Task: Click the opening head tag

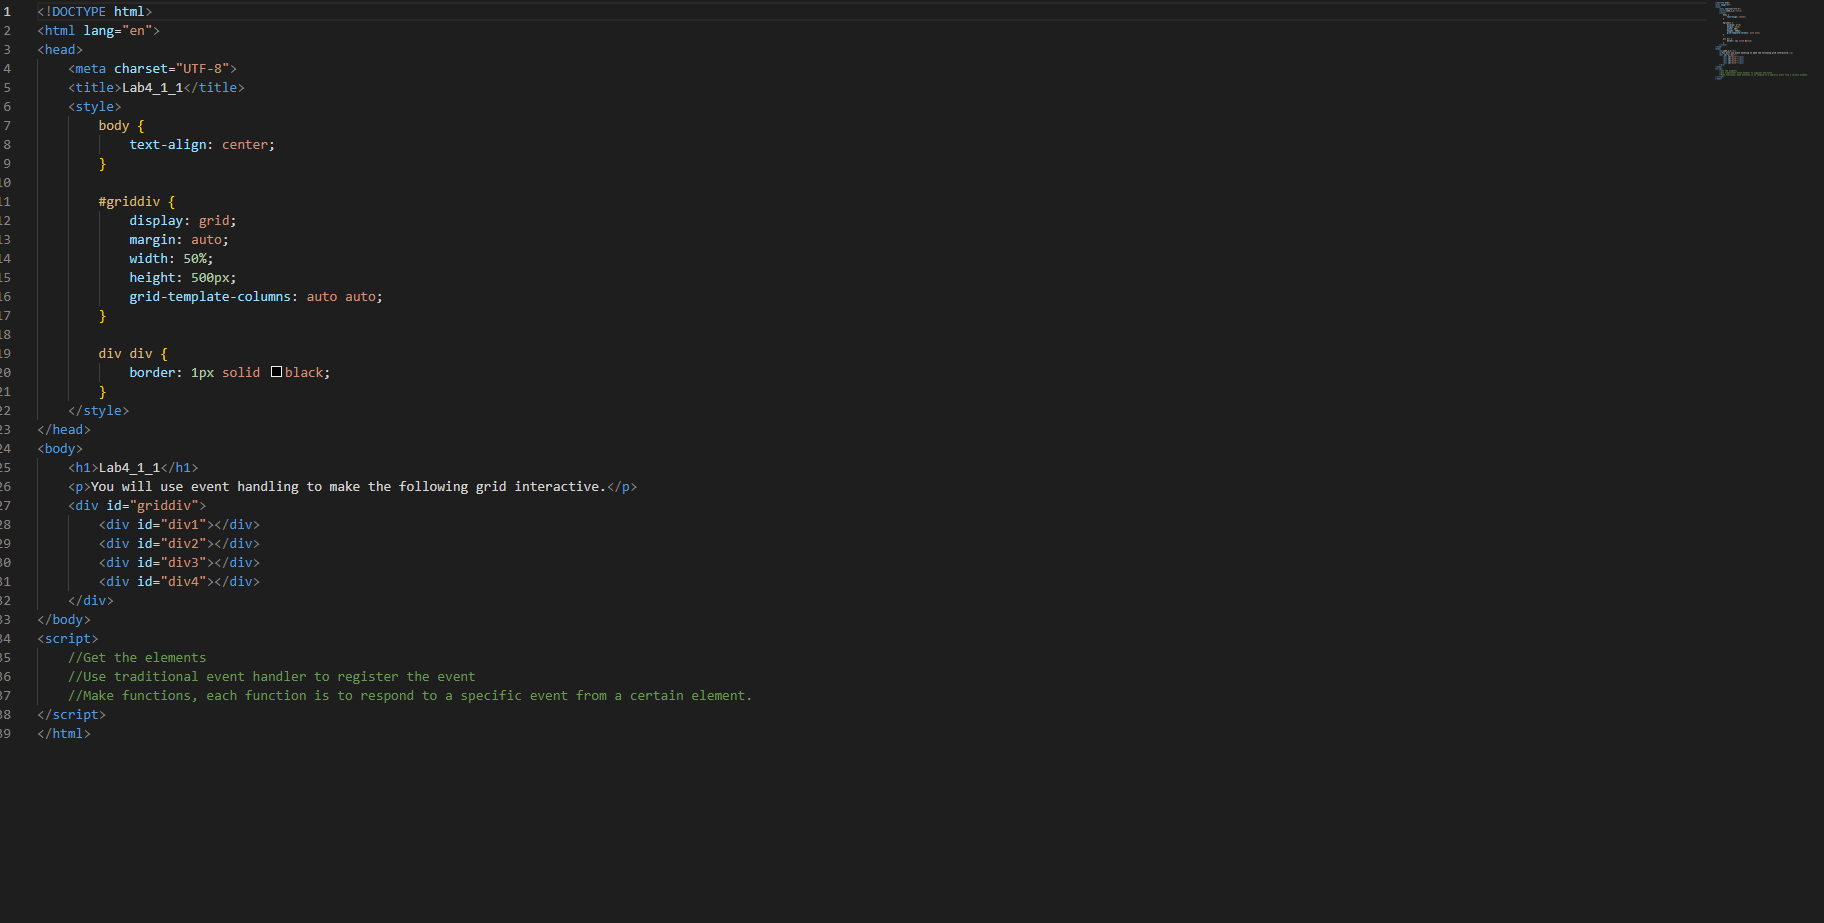Action: pos(60,50)
